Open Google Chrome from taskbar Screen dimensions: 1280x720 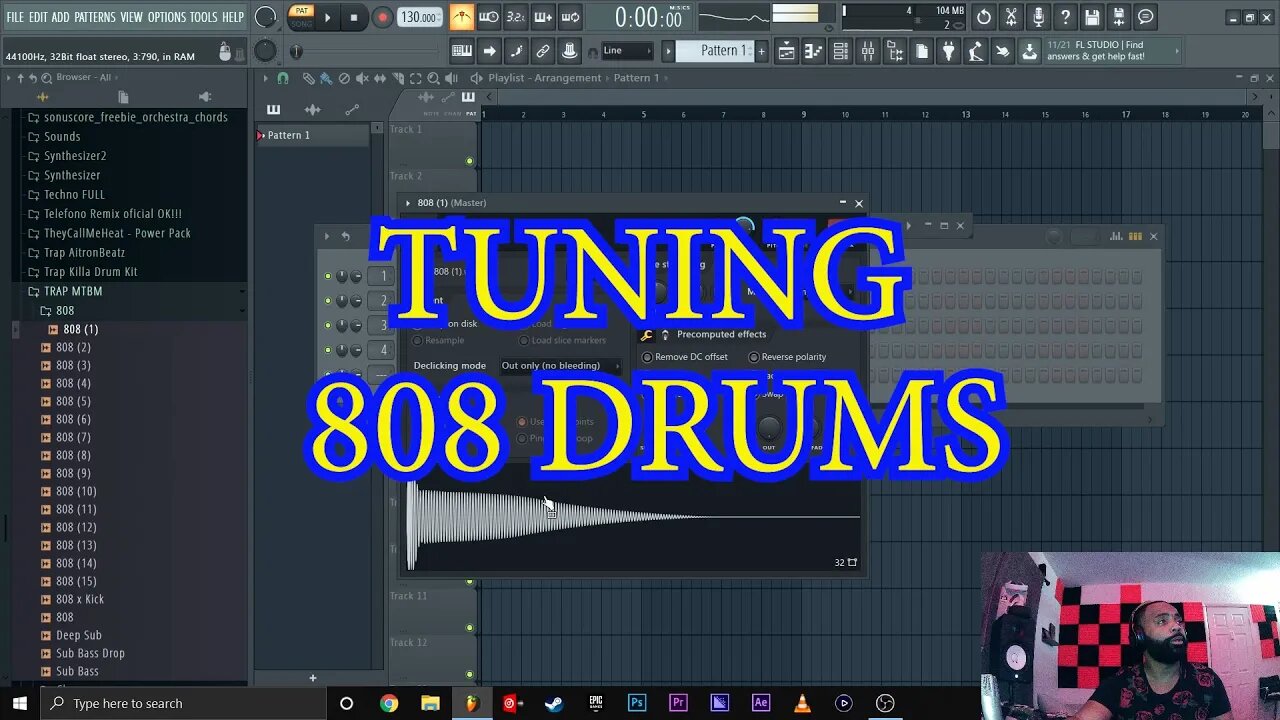388,703
